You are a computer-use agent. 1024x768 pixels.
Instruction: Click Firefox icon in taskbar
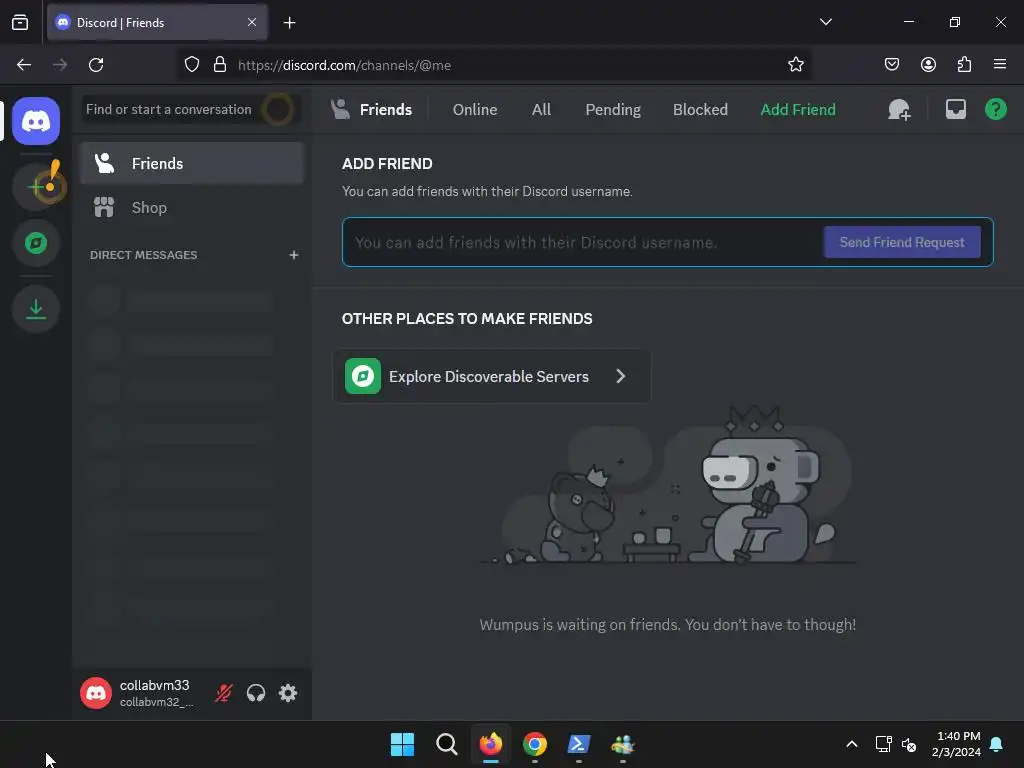[491, 744]
